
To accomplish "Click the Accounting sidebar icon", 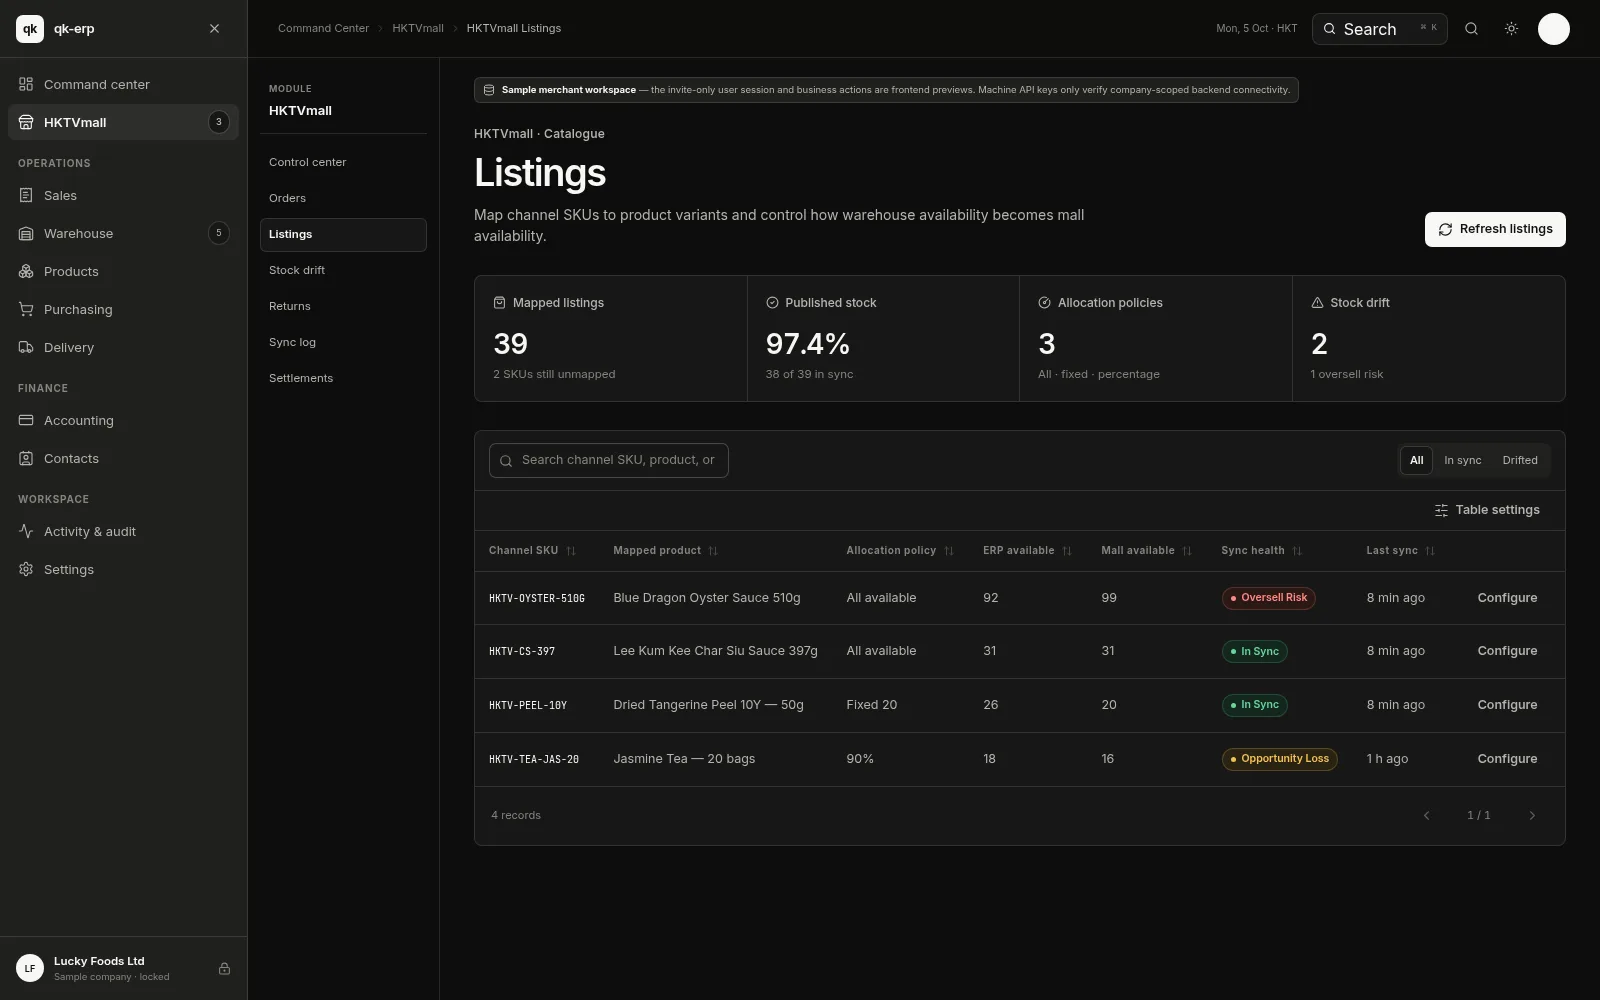I will click(x=26, y=420).
